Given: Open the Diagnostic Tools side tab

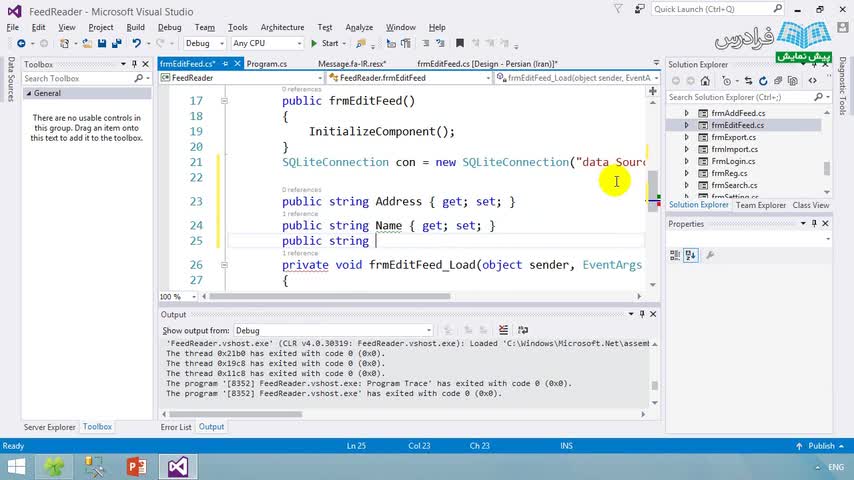Looking at the screenshot, I should (x=843, y=86).
